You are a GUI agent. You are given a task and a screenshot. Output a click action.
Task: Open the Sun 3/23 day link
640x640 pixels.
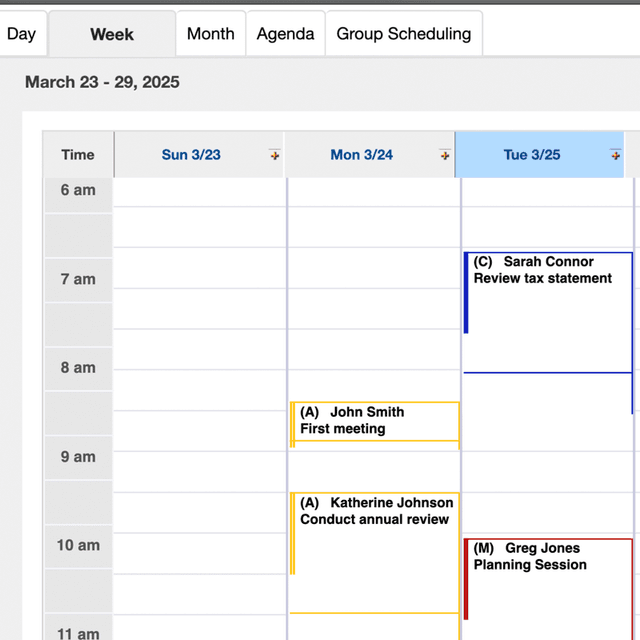(191, 155)
